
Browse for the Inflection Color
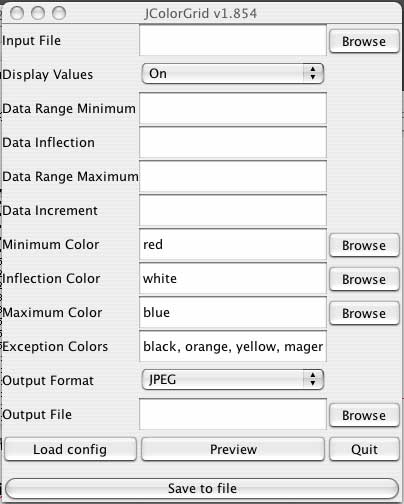click(x=364, y=279)
